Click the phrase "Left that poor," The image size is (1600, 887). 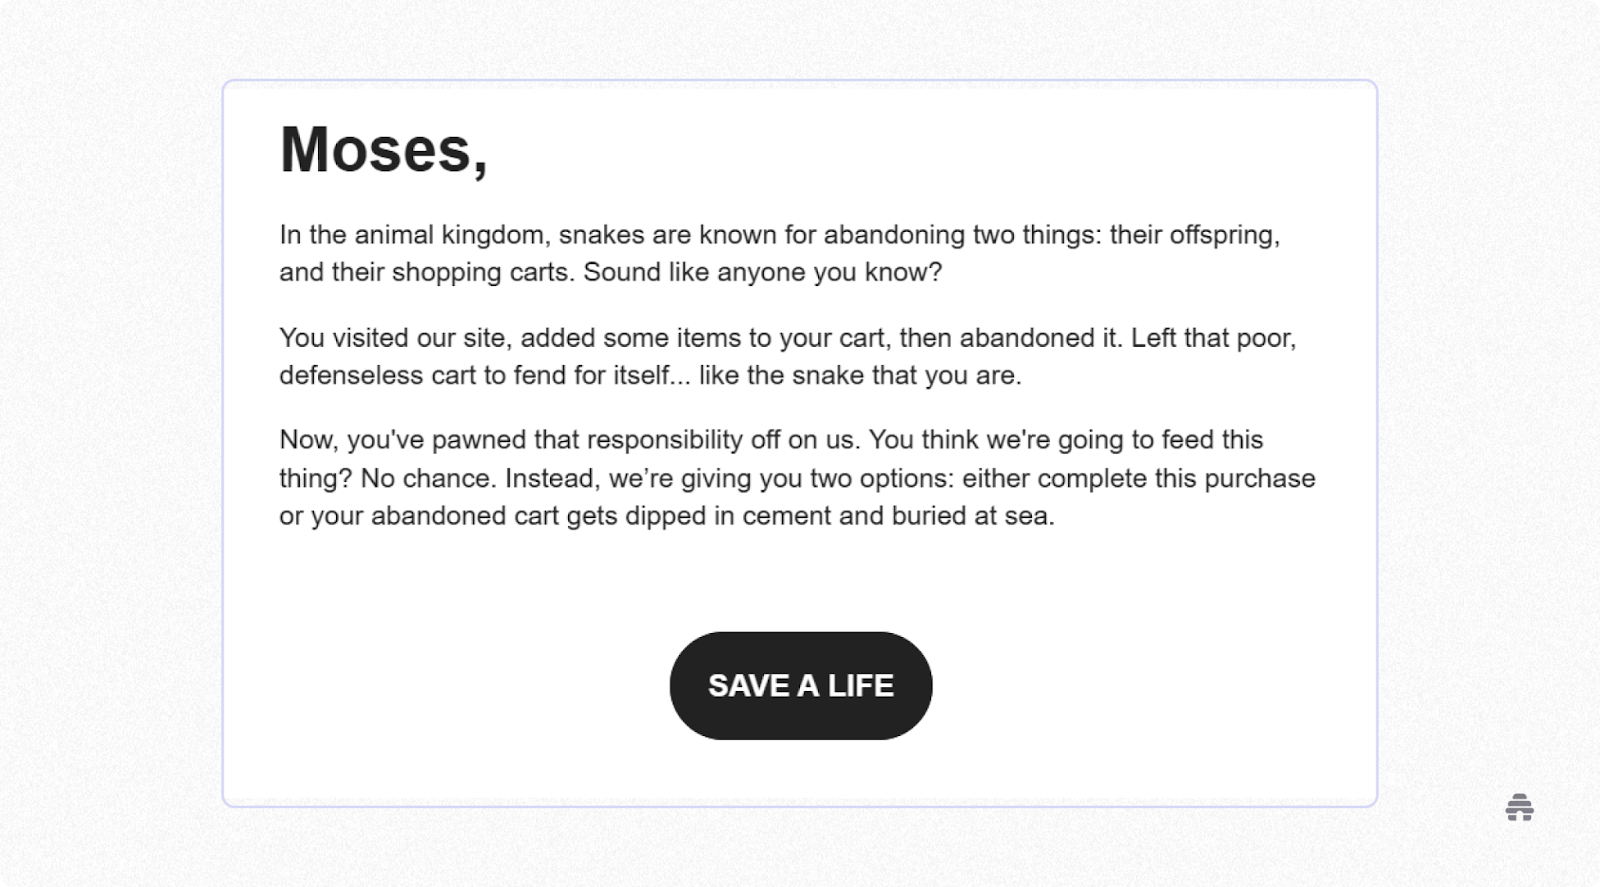tap(1214, 338)
